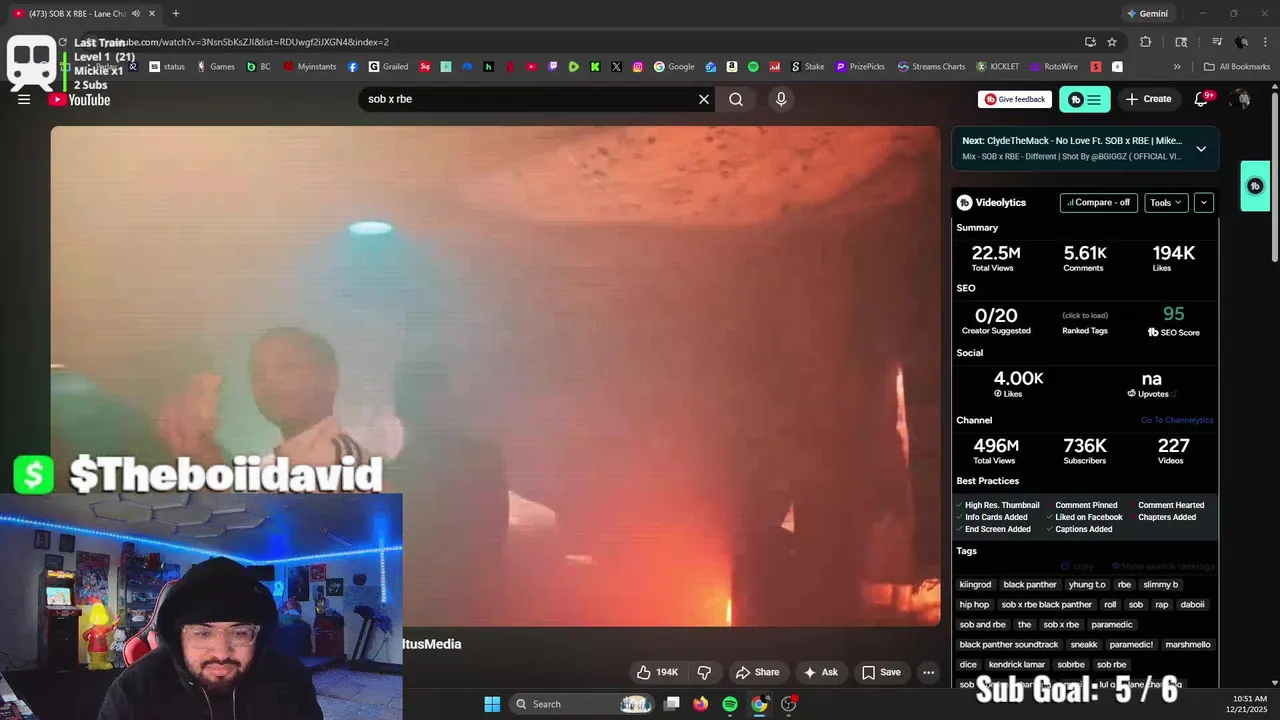Open a new Chrome tab
The height and width of the screenshot is (720, 1280).
(176, 13)
